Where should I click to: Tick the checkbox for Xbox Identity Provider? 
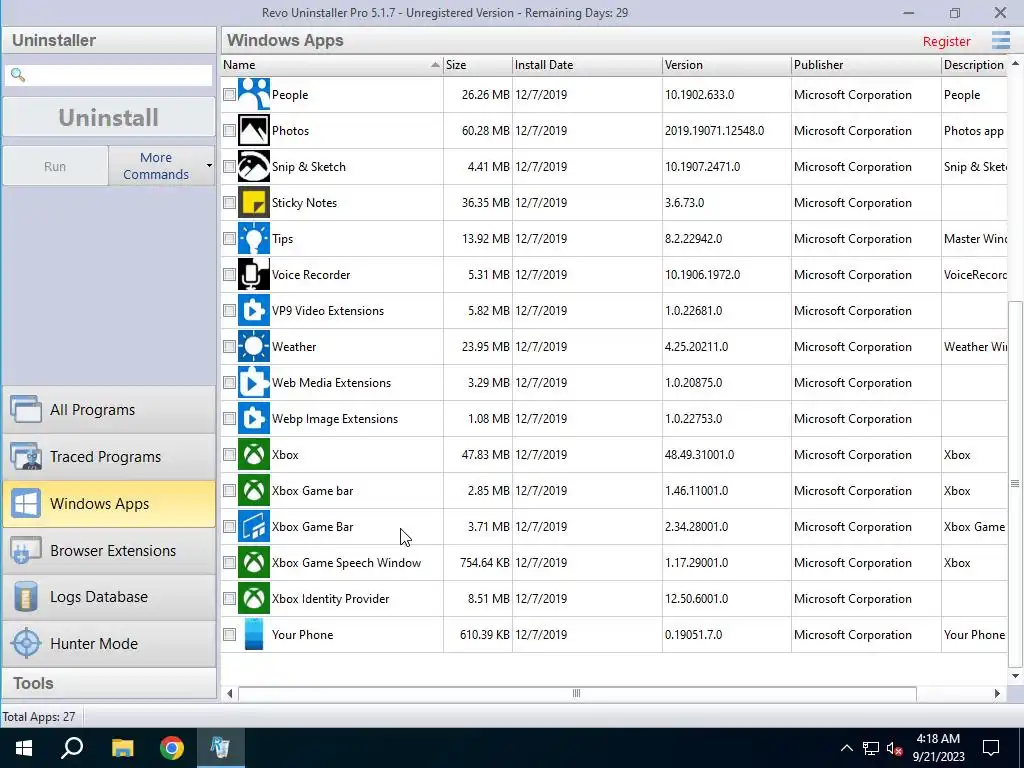[x=229, y=598]
